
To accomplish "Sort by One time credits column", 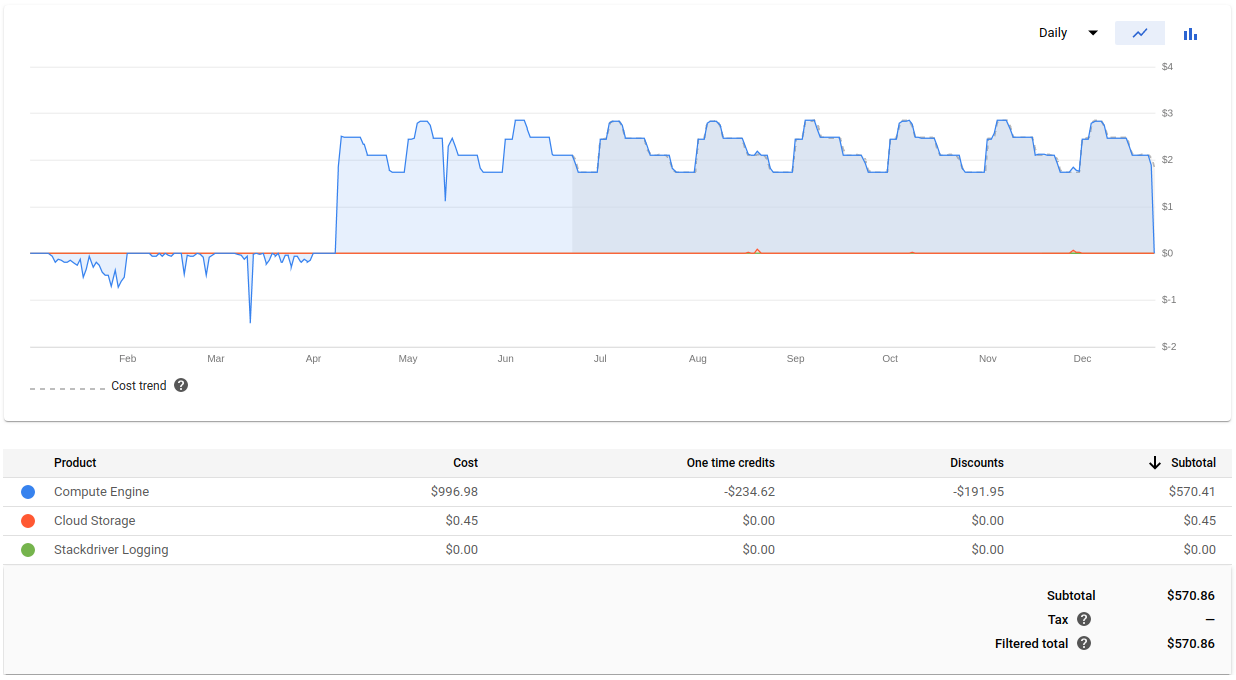I will point(730,463).
